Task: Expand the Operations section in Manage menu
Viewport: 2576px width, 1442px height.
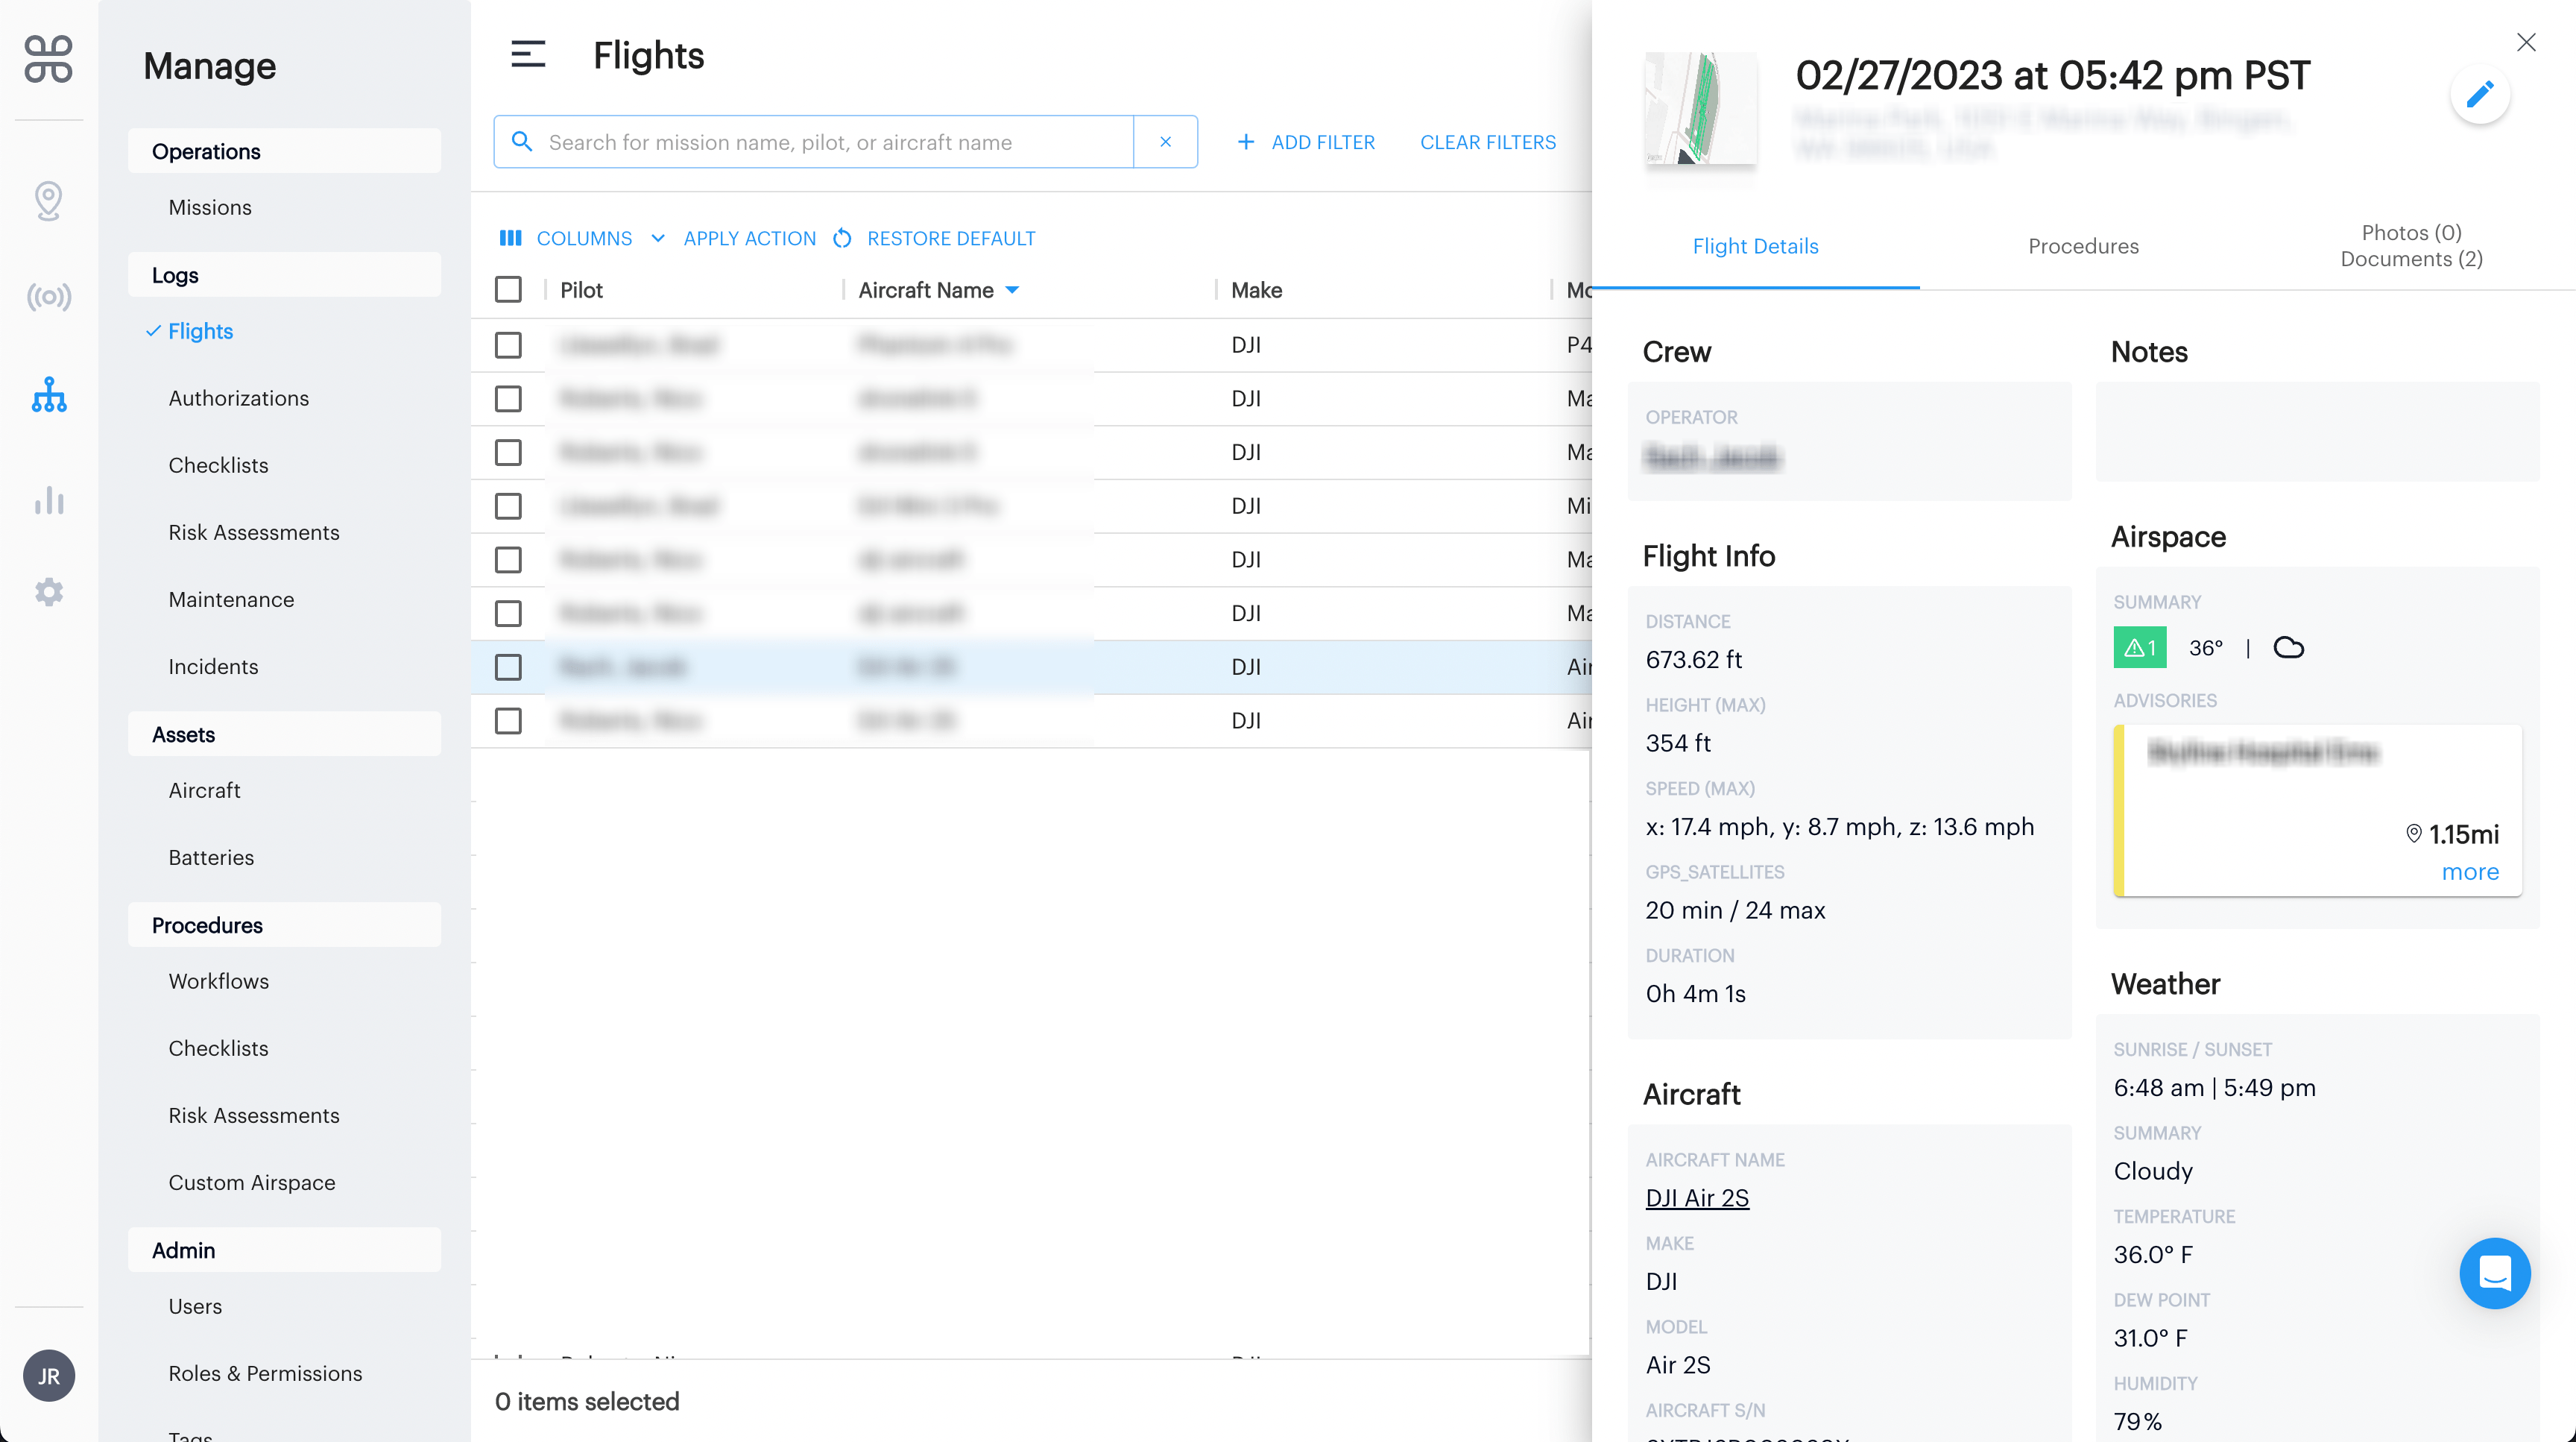Action: (206, 151)
